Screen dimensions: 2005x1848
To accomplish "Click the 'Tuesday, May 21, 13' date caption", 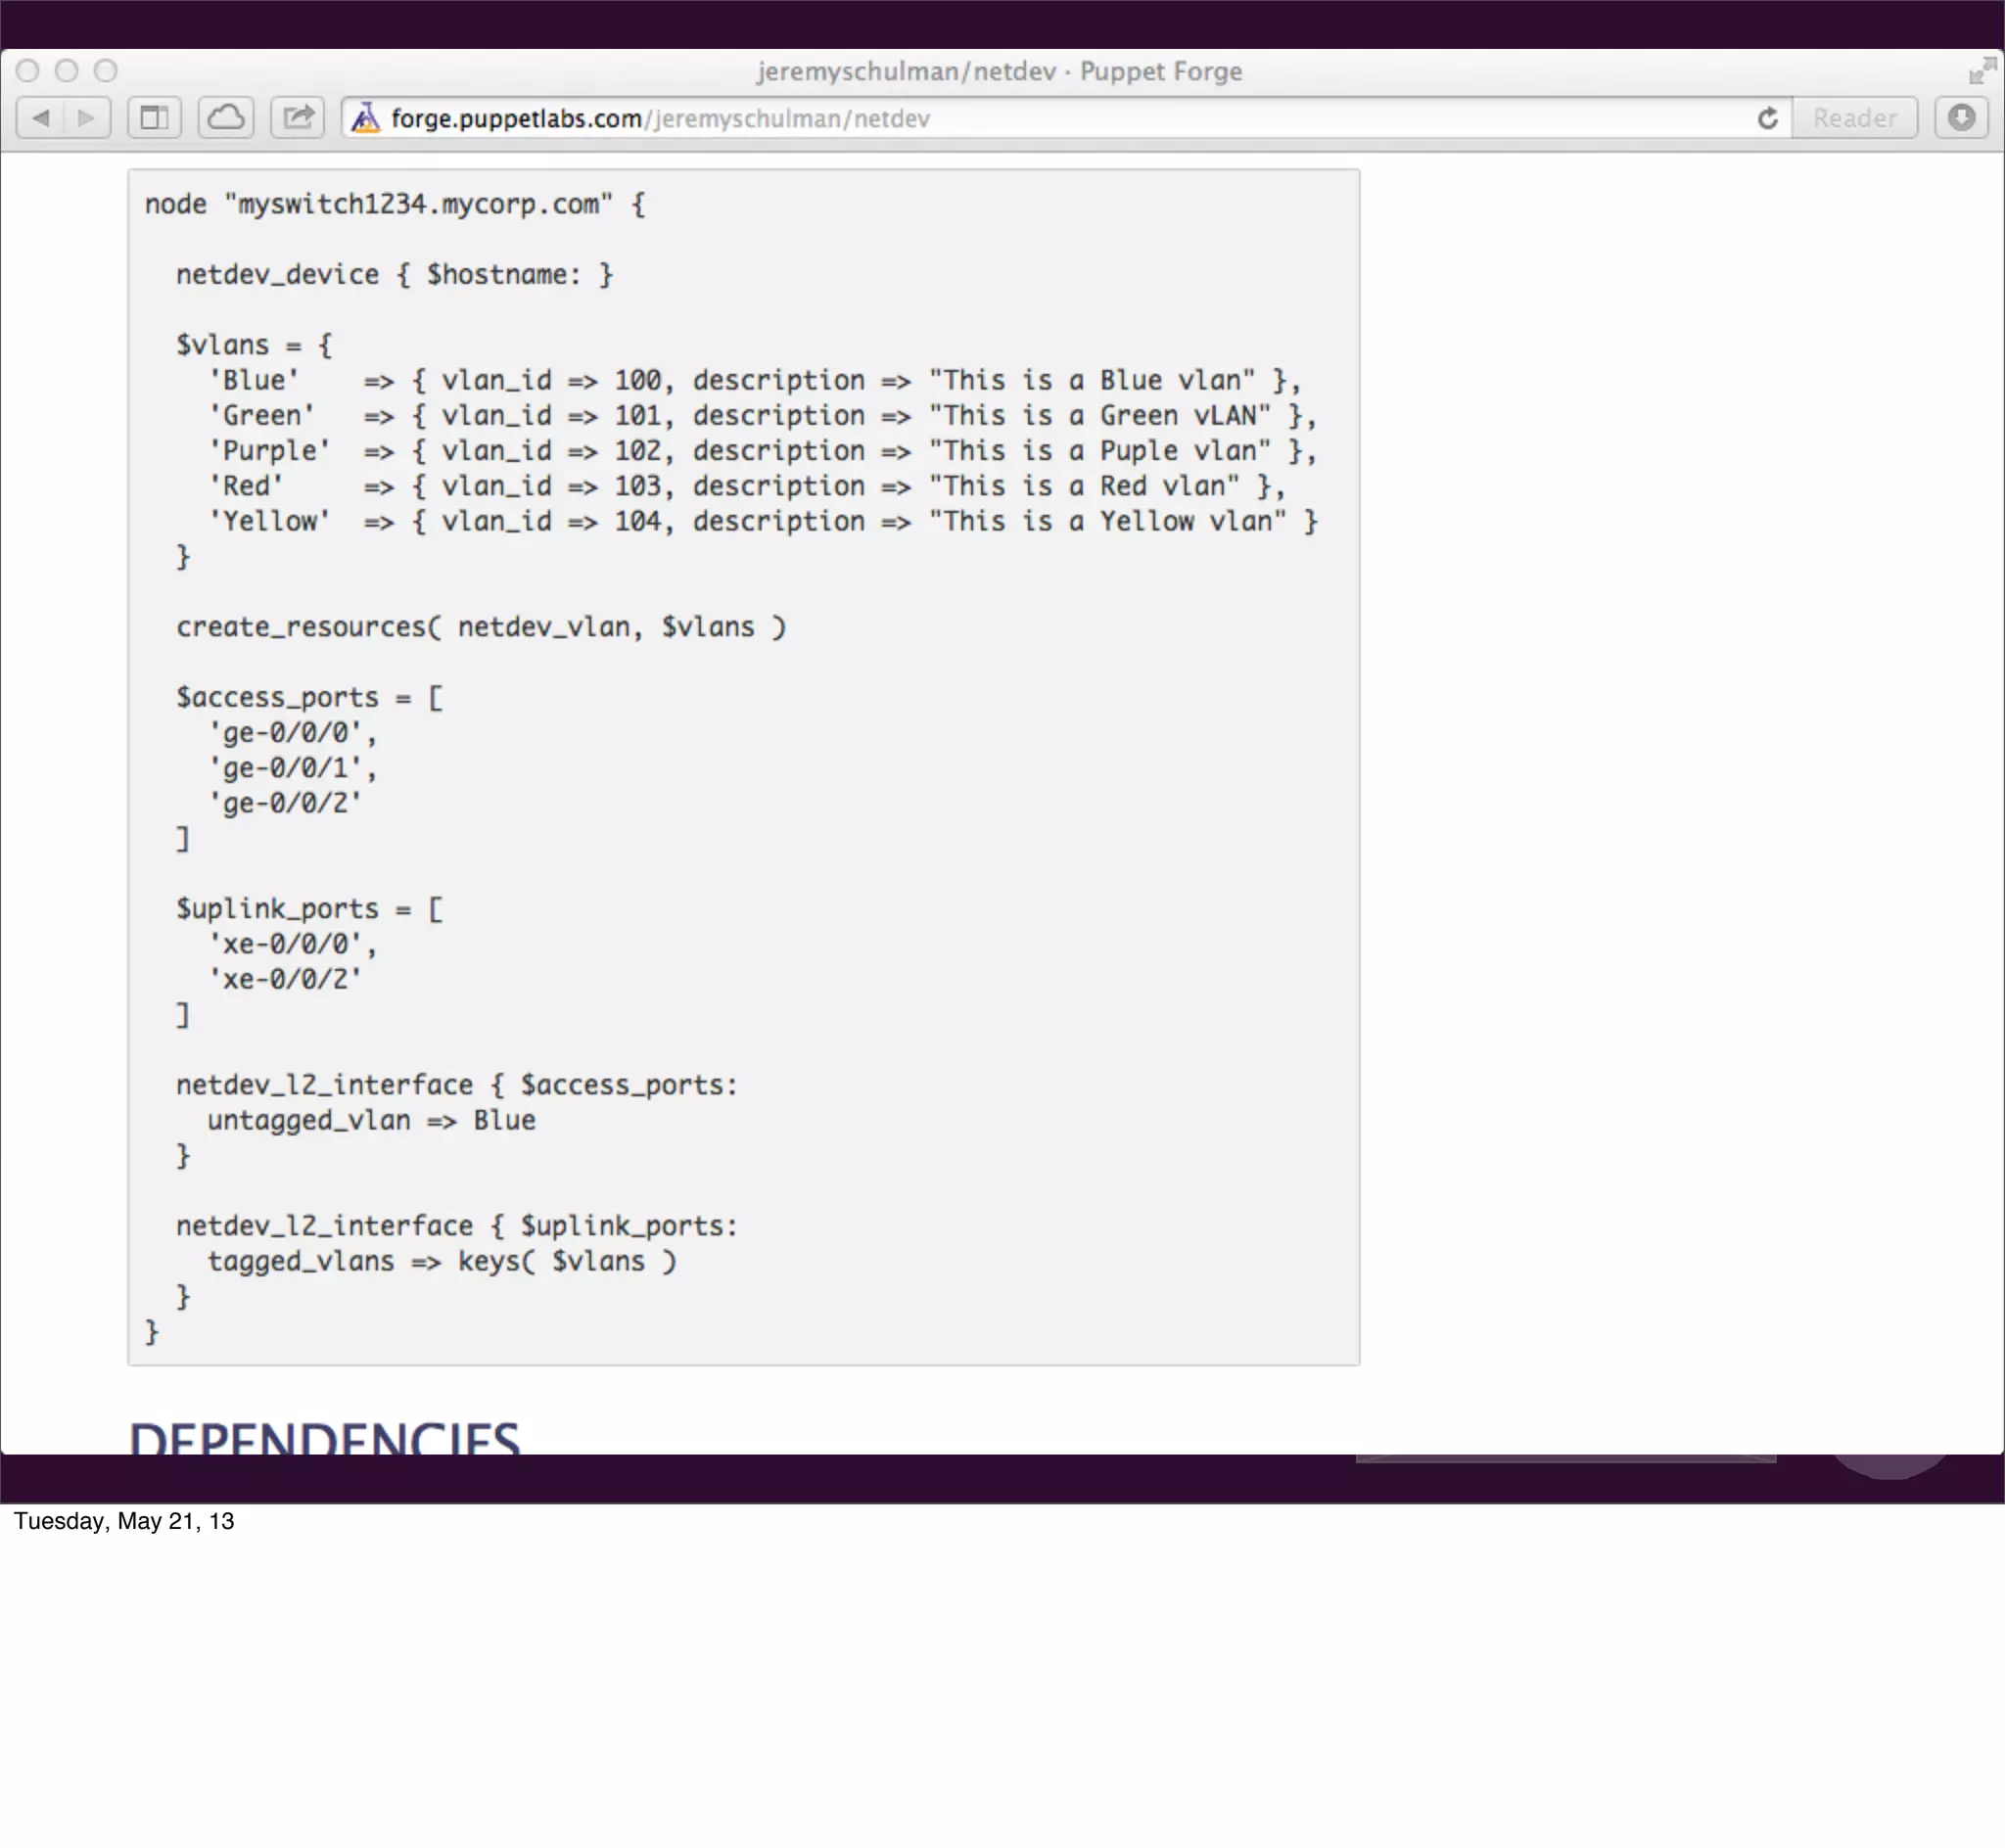I will [x=124, y=1521].
